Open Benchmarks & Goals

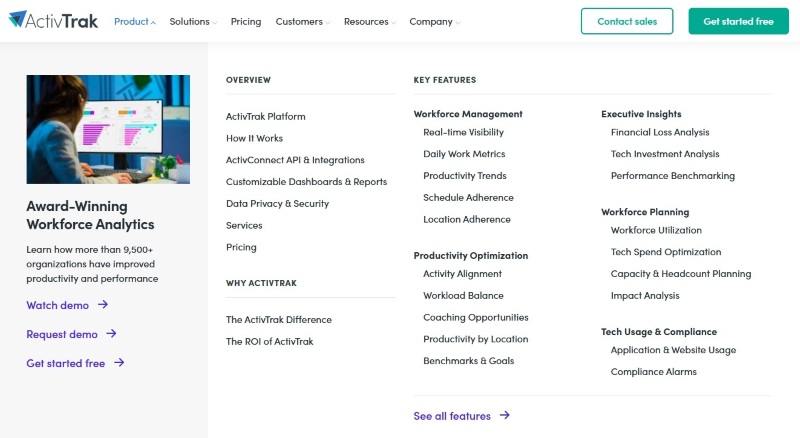coord(468,361)
